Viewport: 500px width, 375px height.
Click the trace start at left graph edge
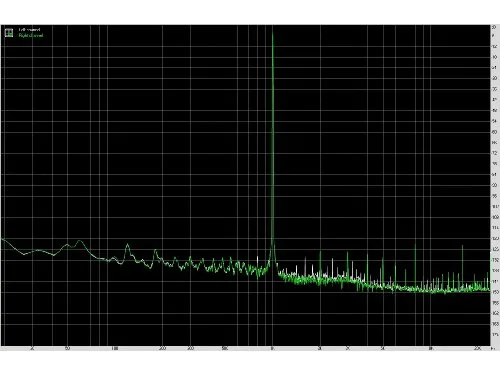tap(2, 239)
